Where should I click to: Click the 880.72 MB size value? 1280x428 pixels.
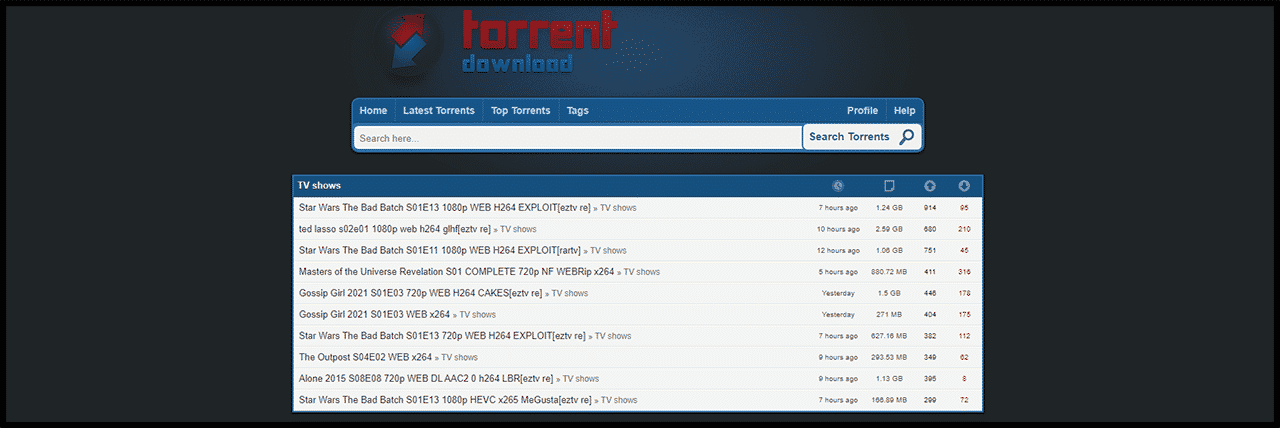[889, 272]
